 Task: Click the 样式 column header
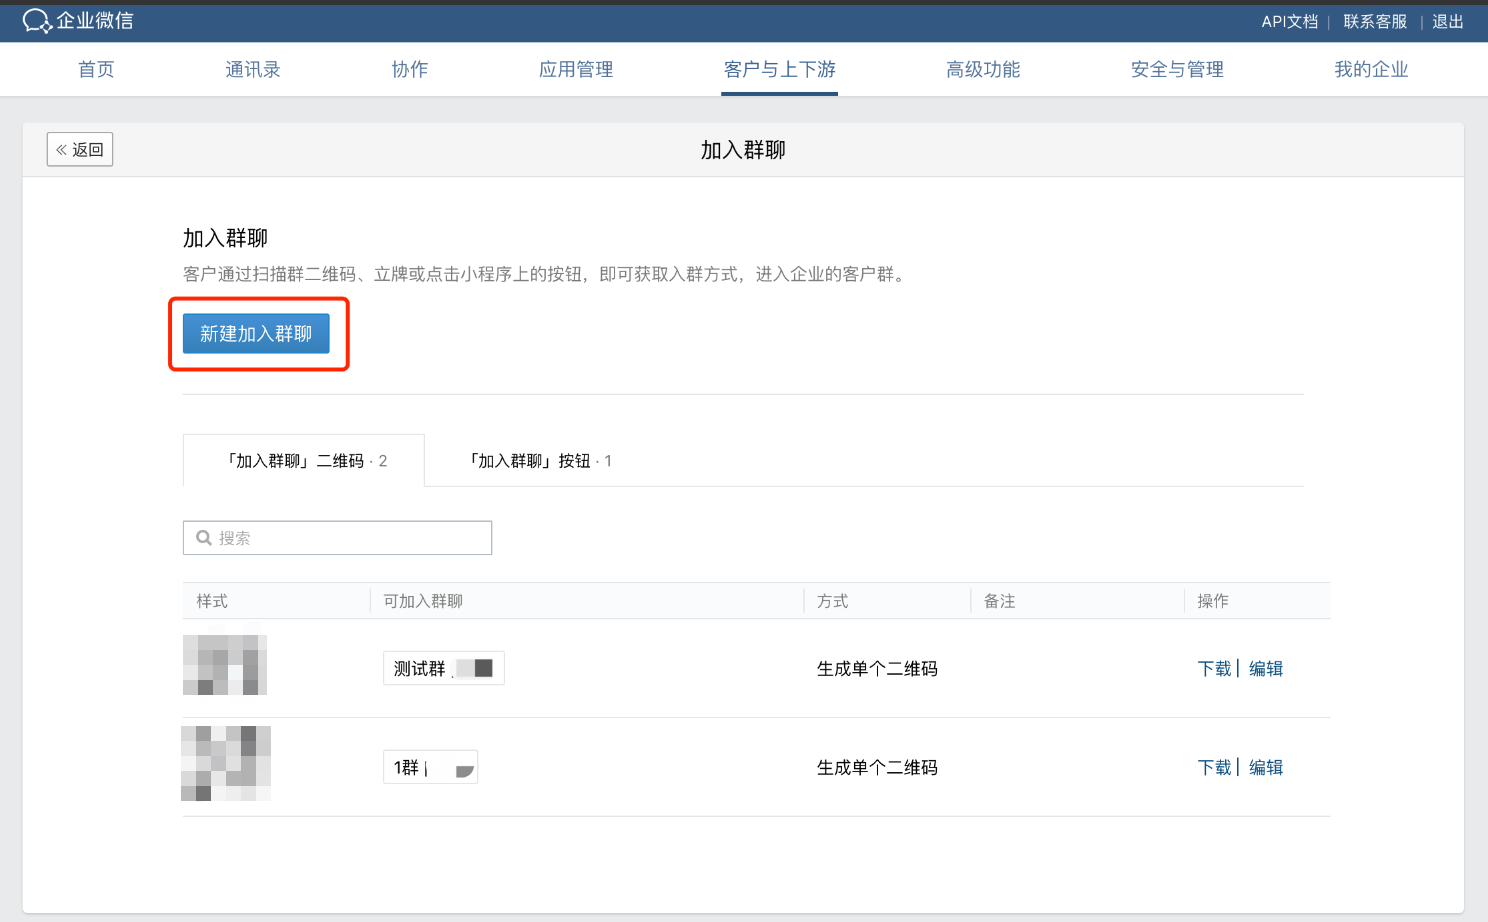click(212, 601)
